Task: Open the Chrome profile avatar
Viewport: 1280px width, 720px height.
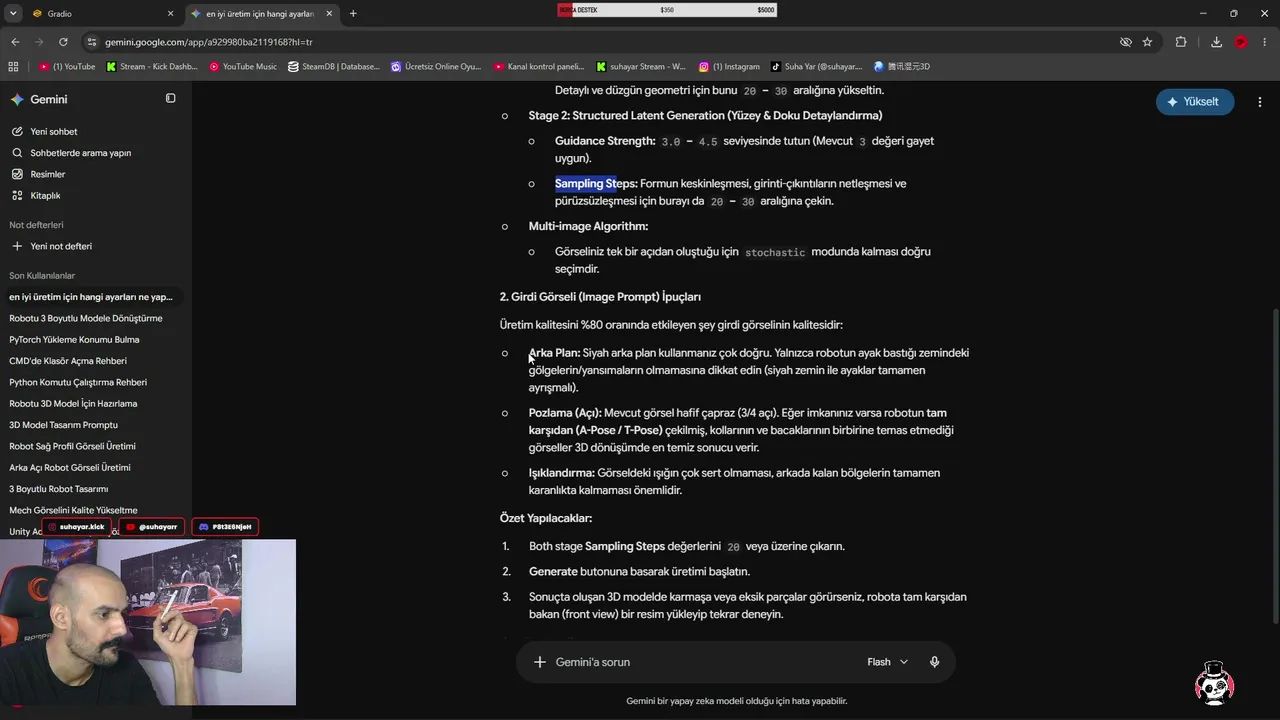Action: click(x=1241, y=42)
